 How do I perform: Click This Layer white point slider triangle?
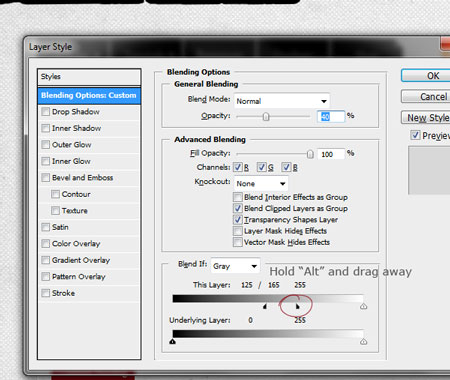pos(364,306)
